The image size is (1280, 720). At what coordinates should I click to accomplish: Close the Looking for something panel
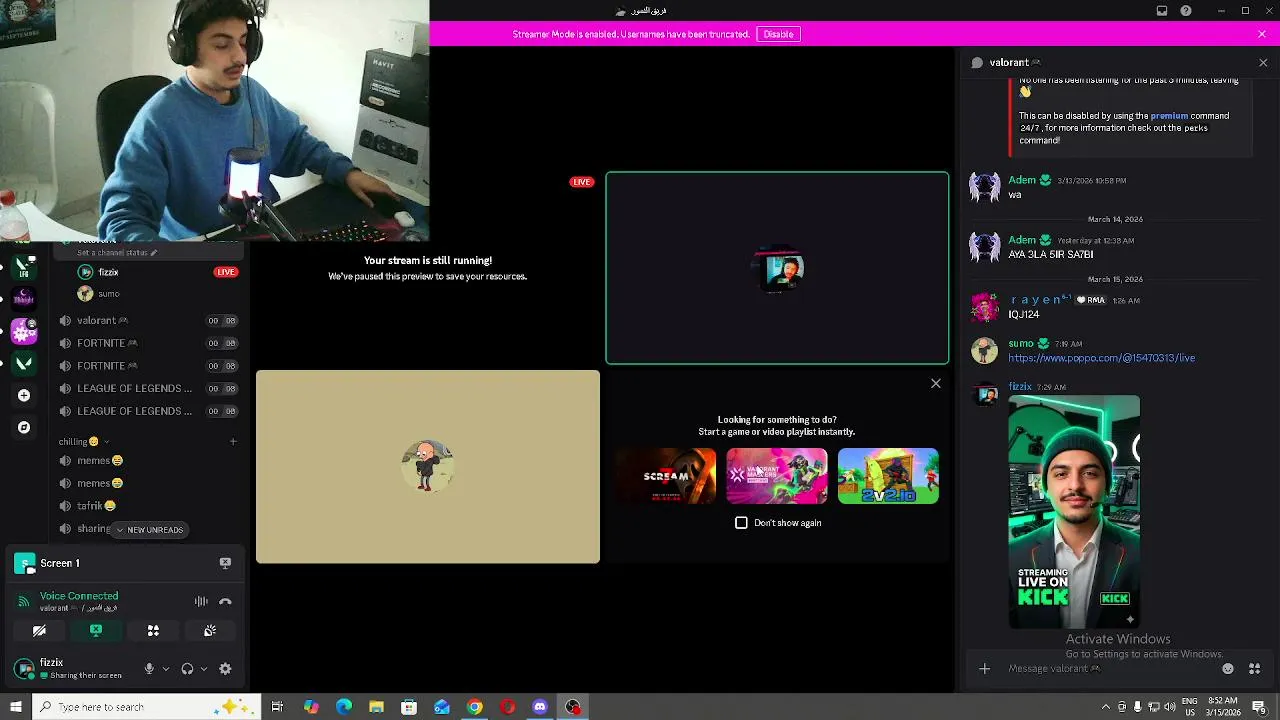coord(936,384)
